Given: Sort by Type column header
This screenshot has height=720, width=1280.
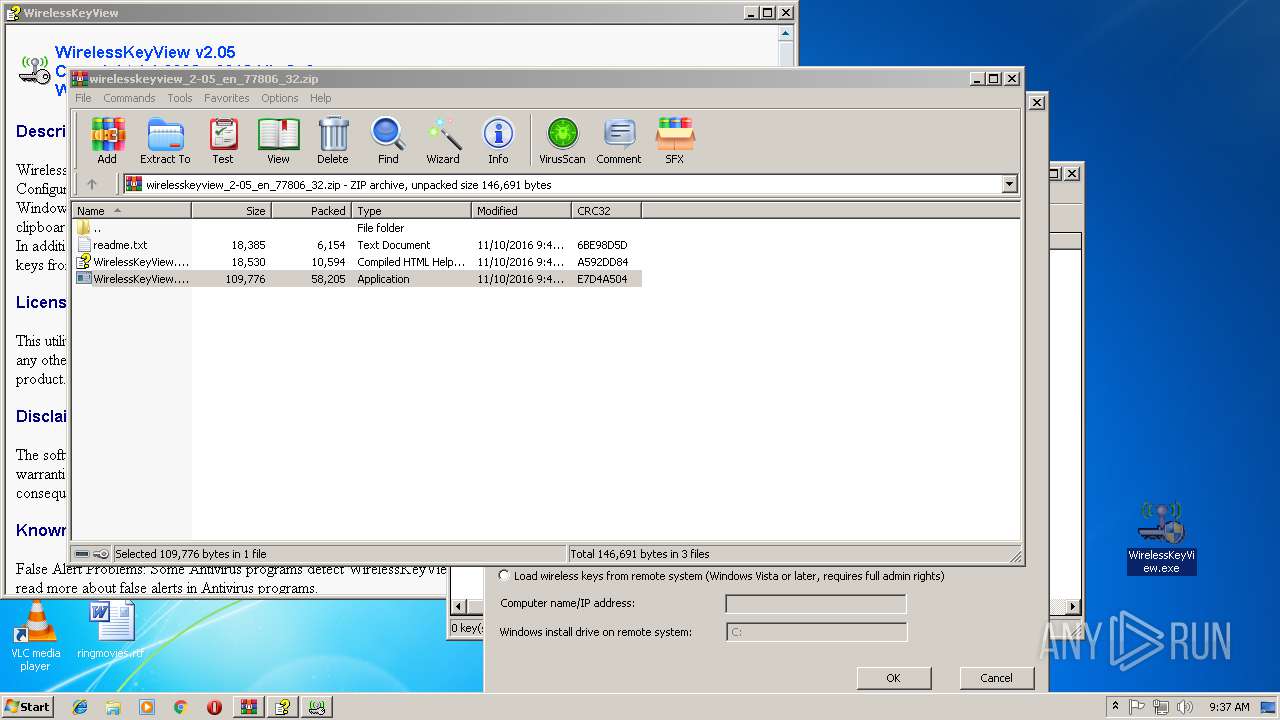Looking at the screenshot, I should click(x=411, y=211).
